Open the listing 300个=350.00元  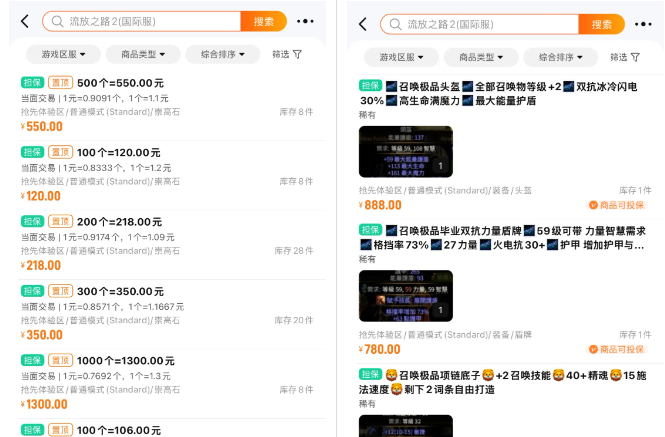120,291
